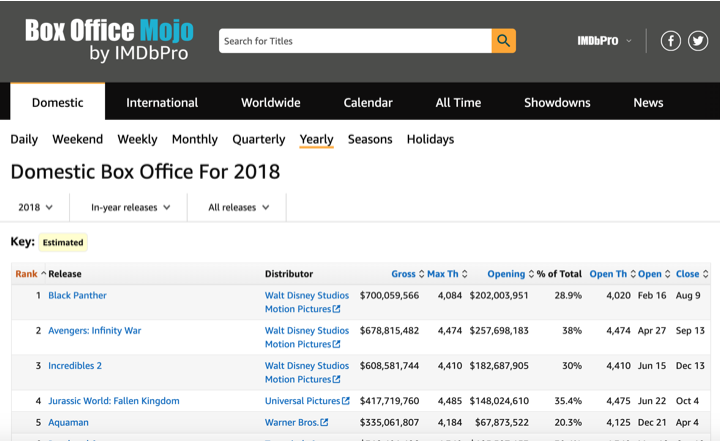Open Walt Disney Studios link in Black Panther row

(307, 302)
